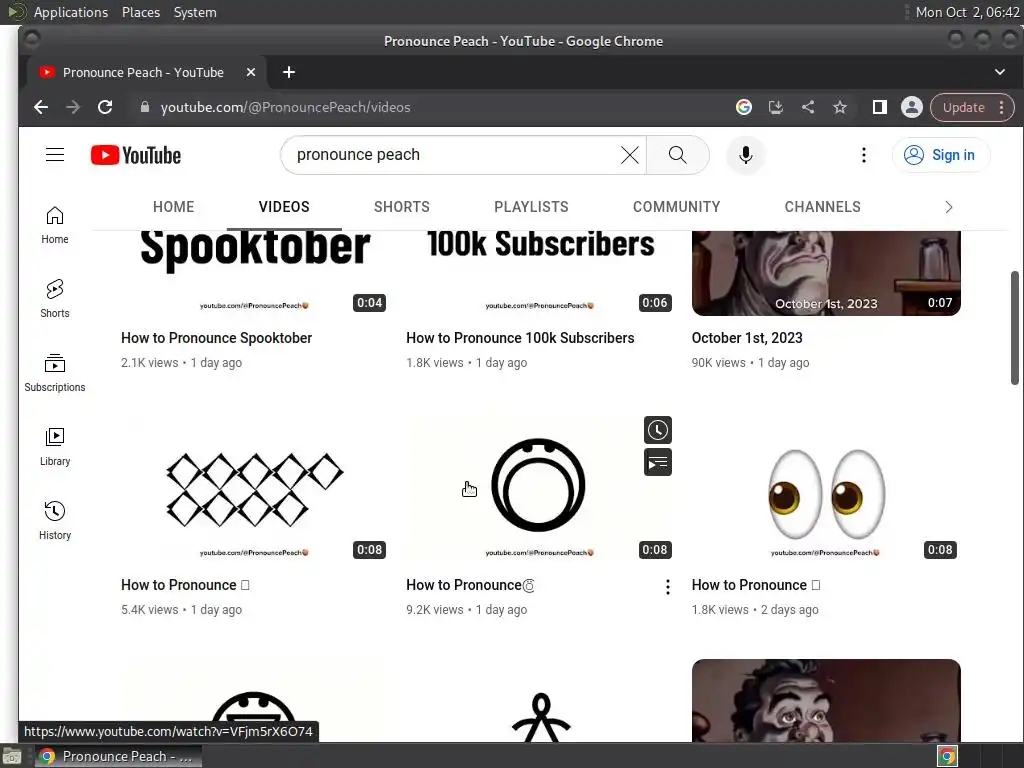Click the install app icon in address bar
This screenshot has width=1024, height=768.
(x=776, y=107)
